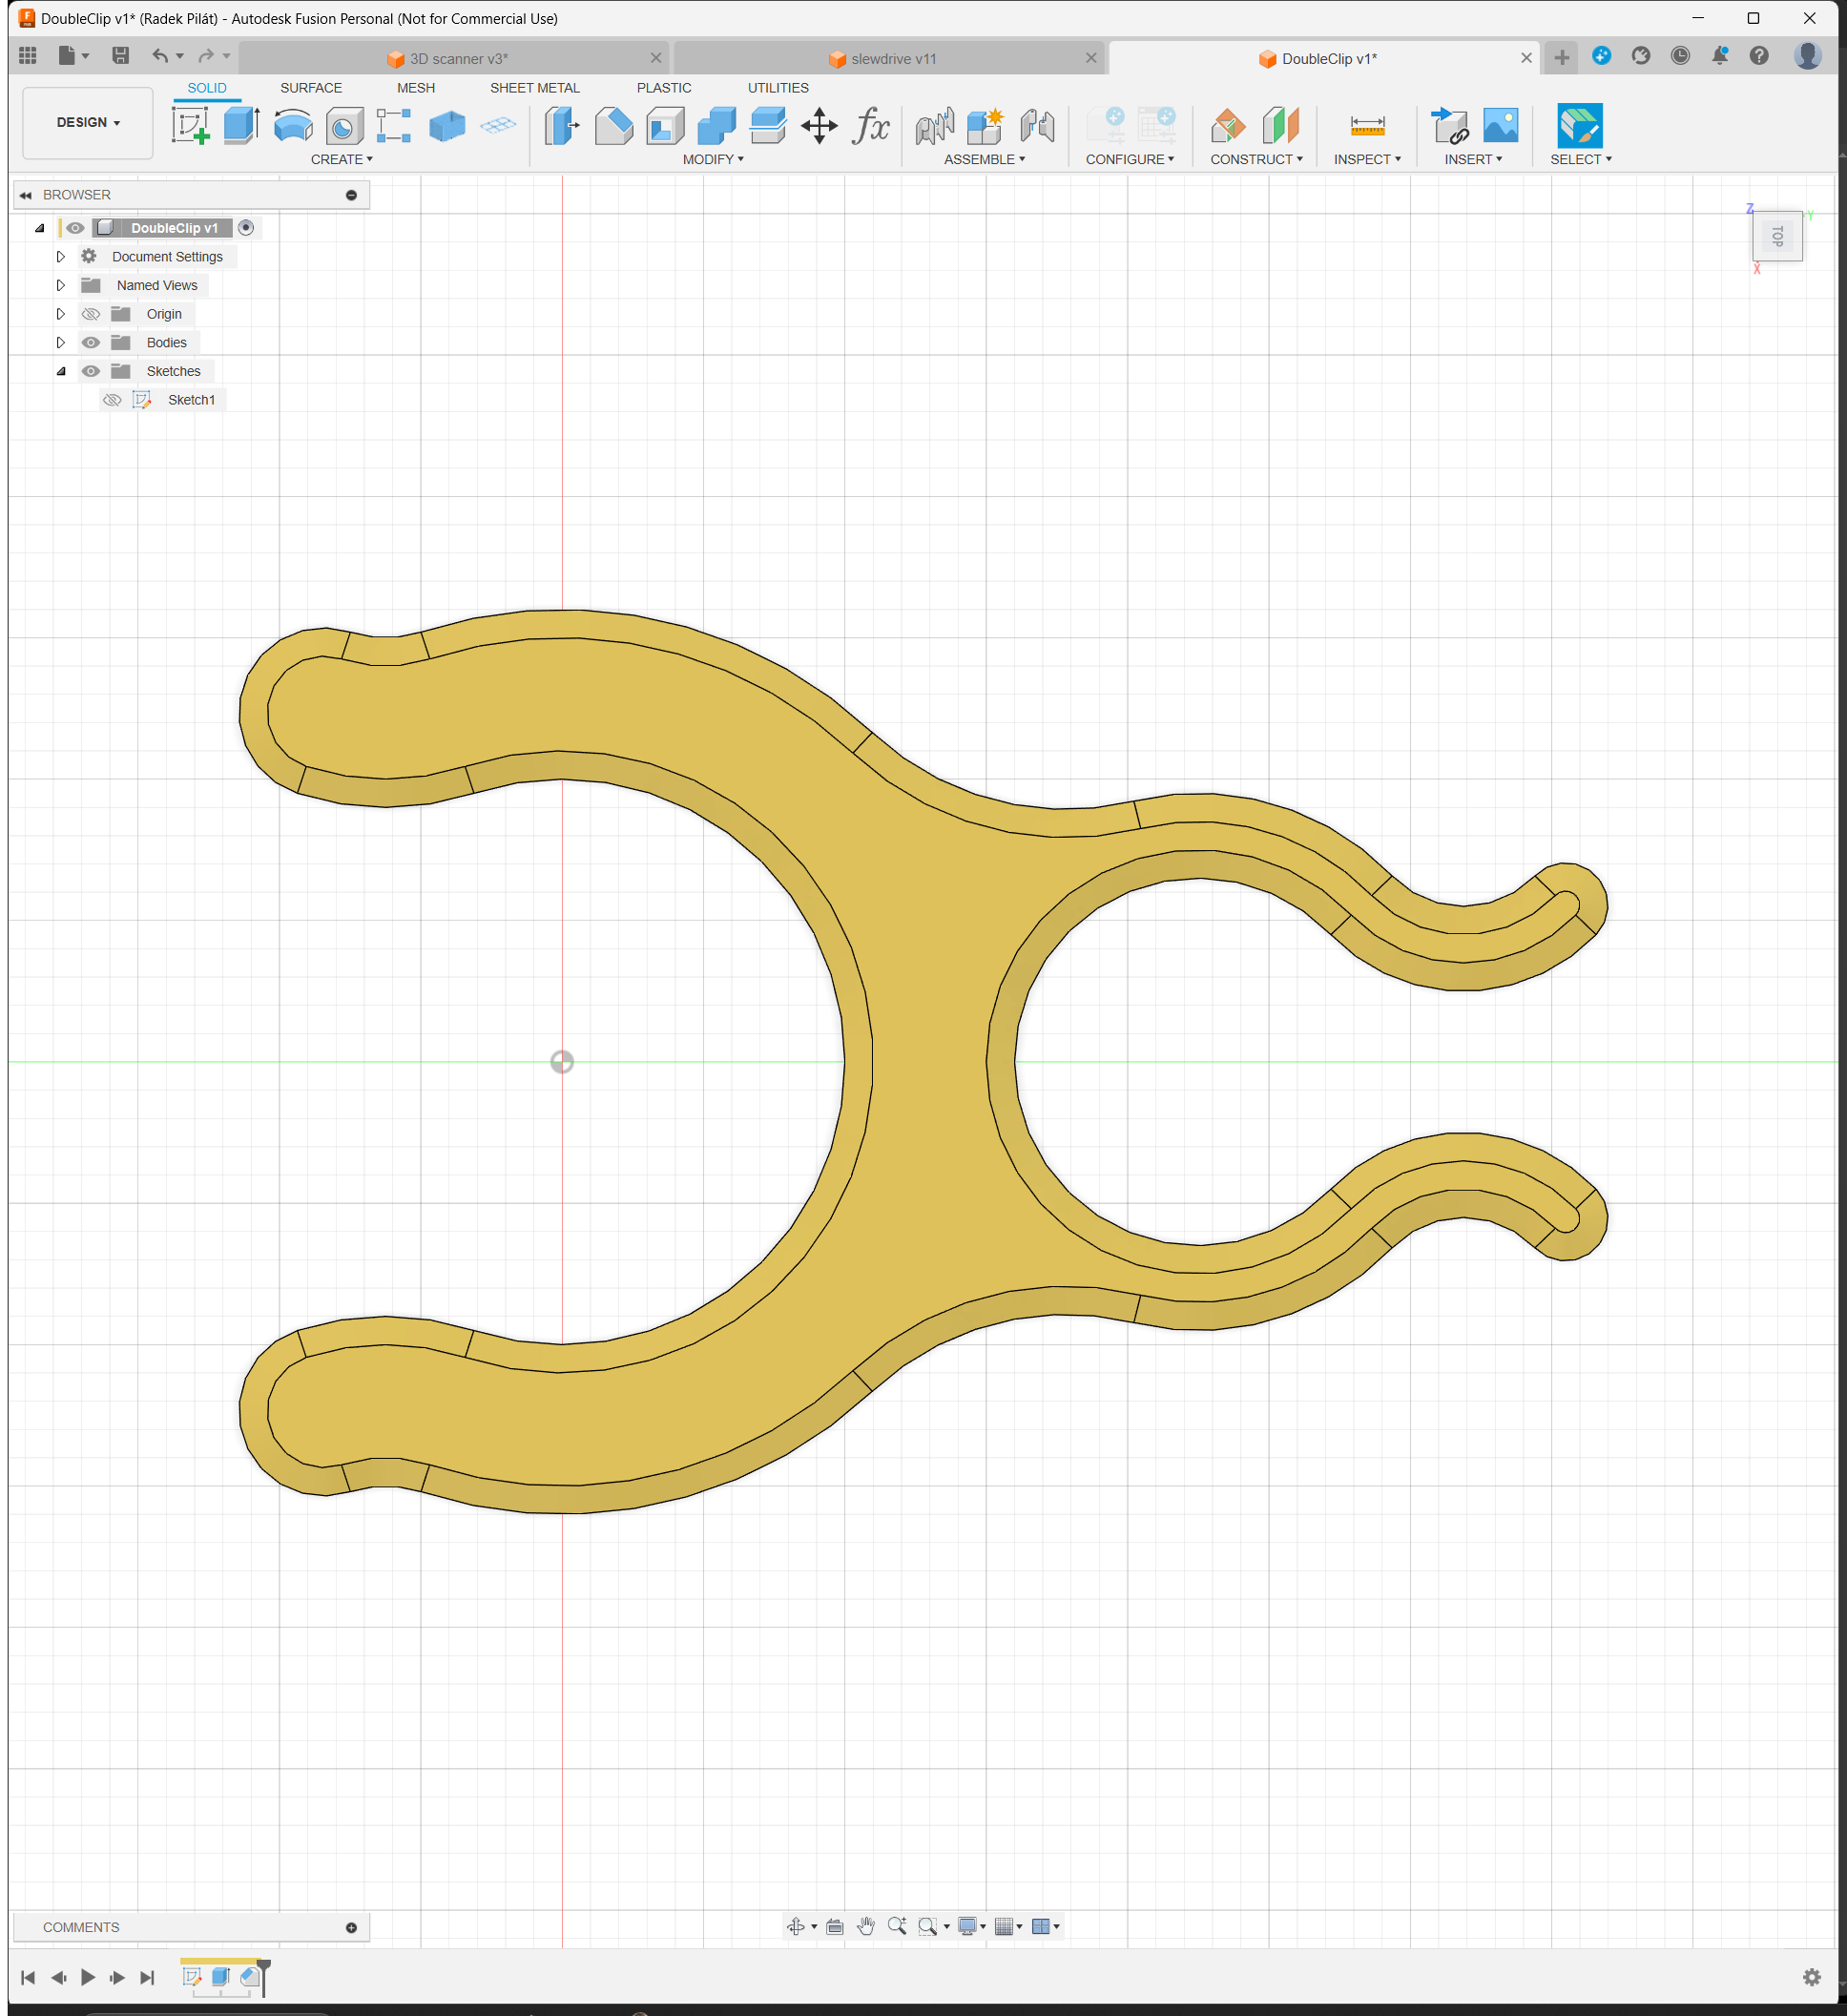1847x2016 pixels.
Task: Collapse the Sketches folder
Action: point(61,371)
